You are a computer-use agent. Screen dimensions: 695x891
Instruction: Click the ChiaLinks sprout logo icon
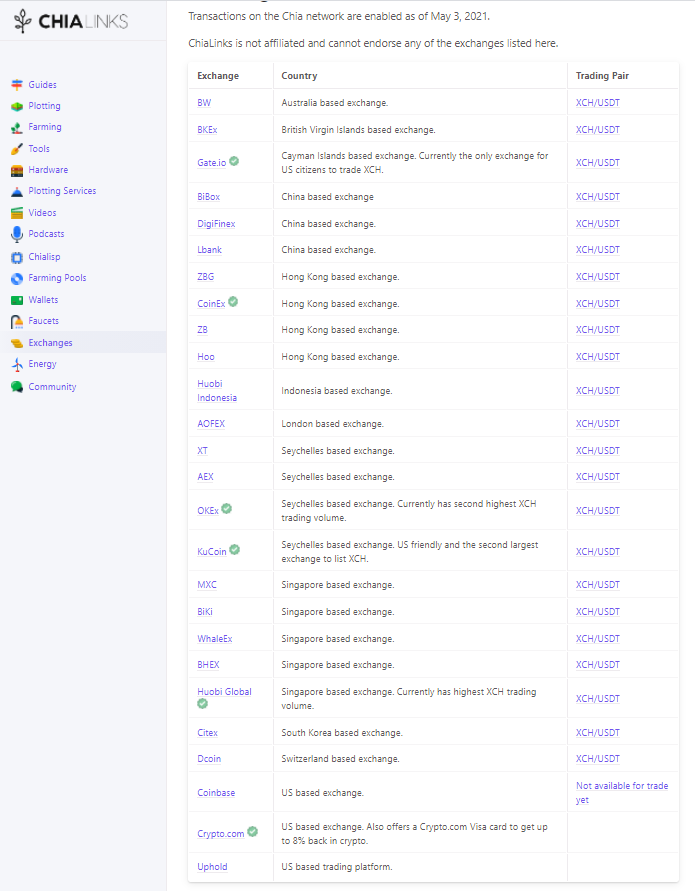coord(23,22)
